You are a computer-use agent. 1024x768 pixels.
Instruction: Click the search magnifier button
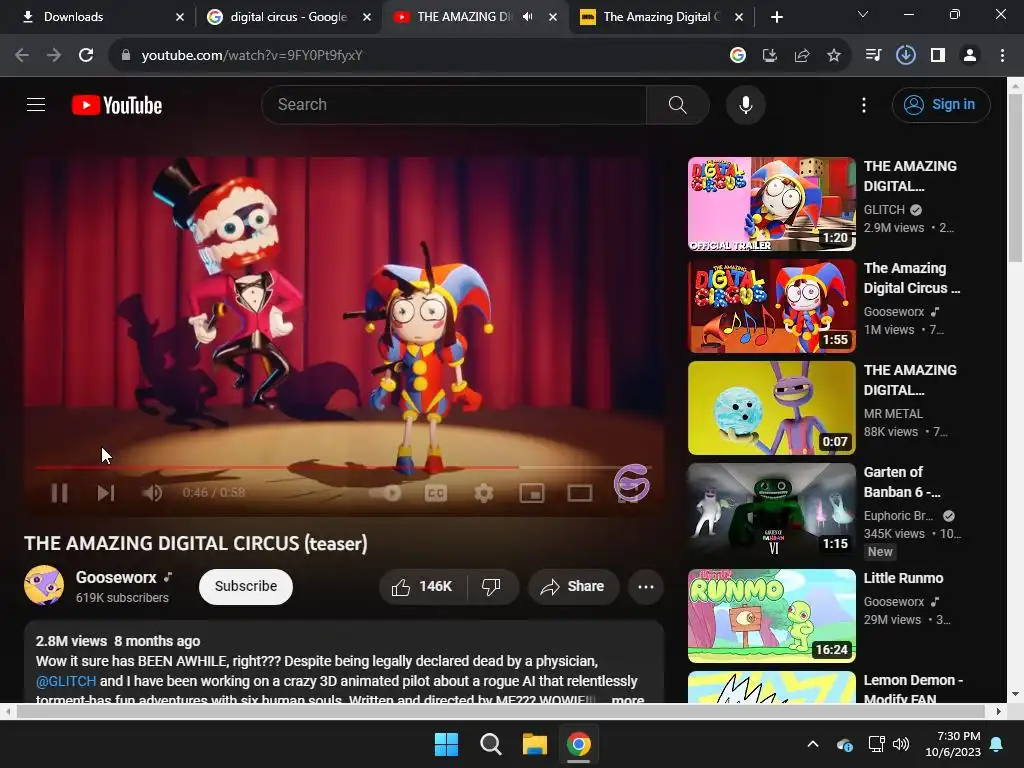tap(677, 104)
